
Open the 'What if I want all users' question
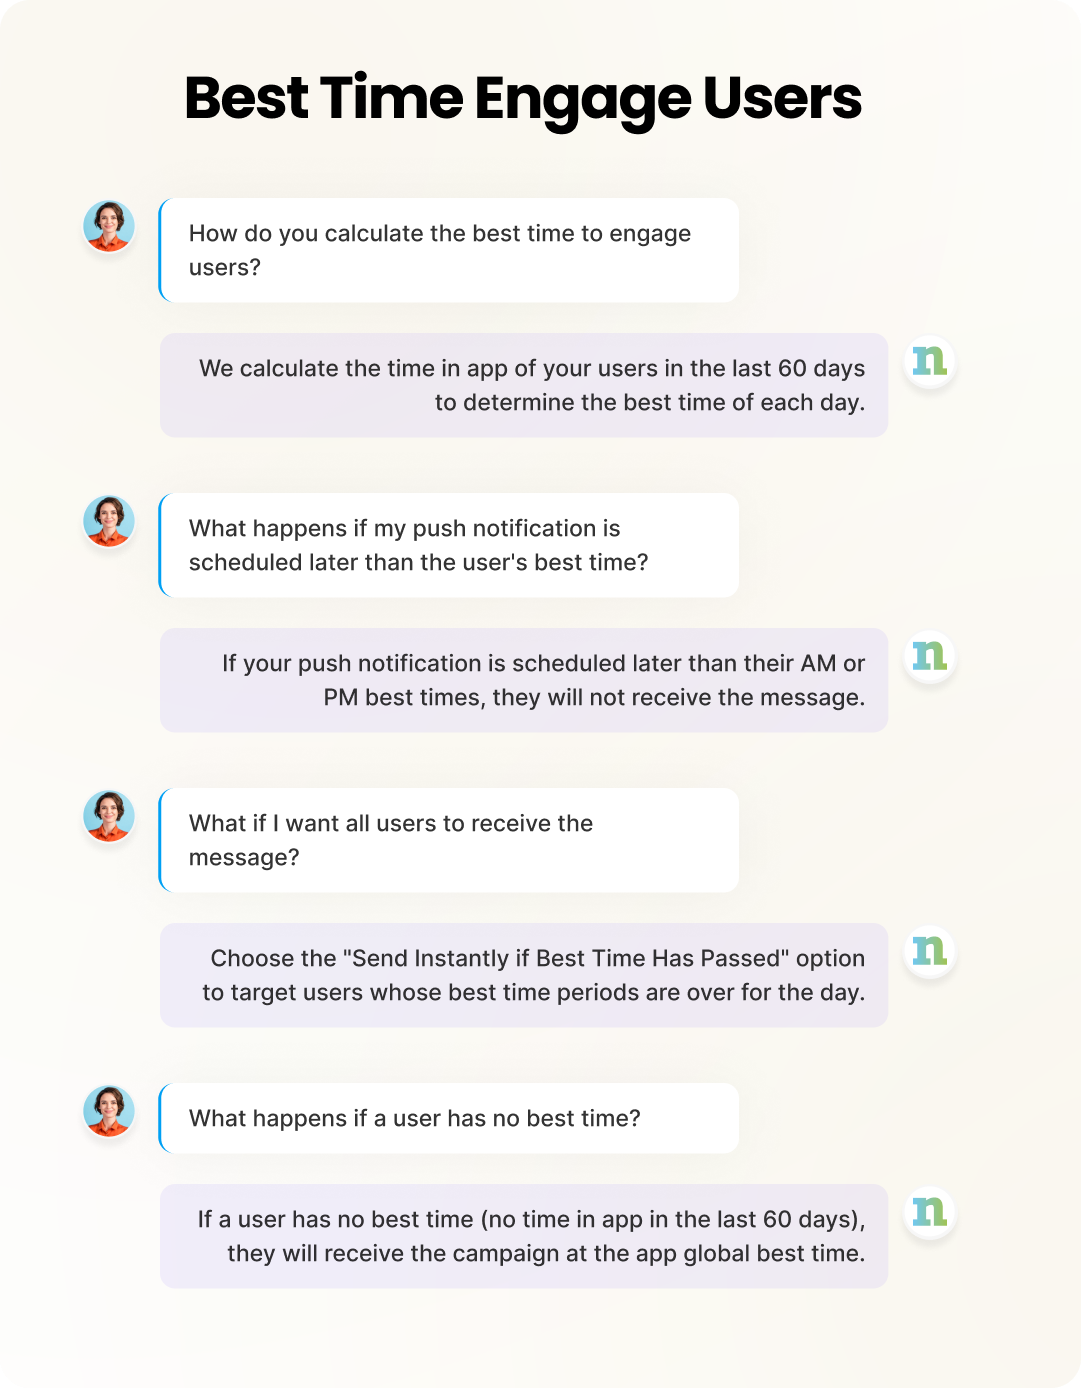(x=448, y=840)
